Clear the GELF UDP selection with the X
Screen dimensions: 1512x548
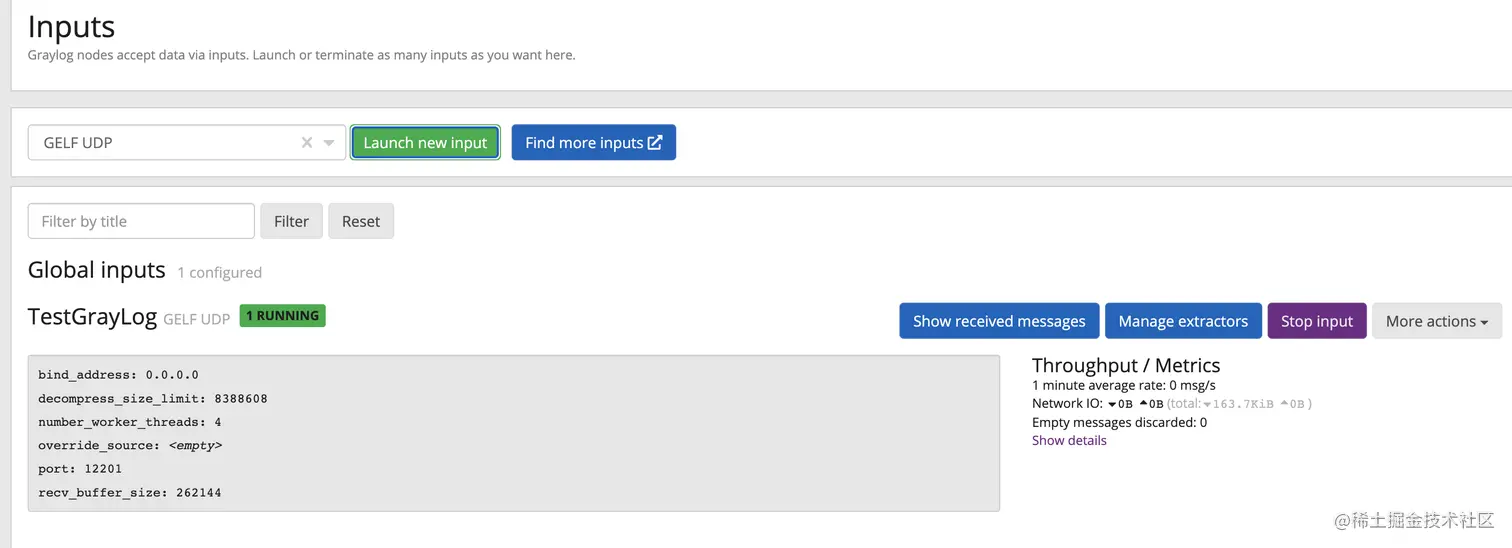click(x=307, y=143)
